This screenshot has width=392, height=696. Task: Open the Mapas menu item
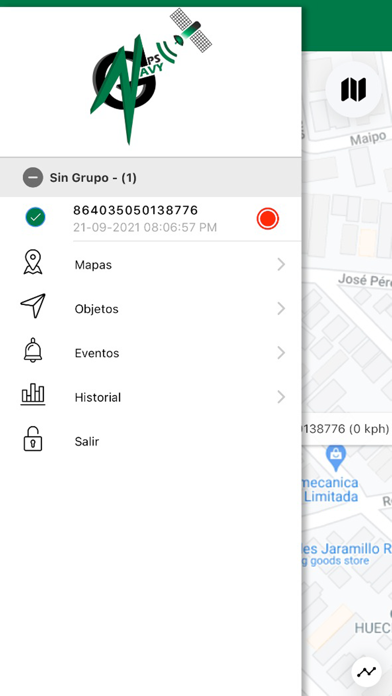pyautogui.click(x=151, y=265)
